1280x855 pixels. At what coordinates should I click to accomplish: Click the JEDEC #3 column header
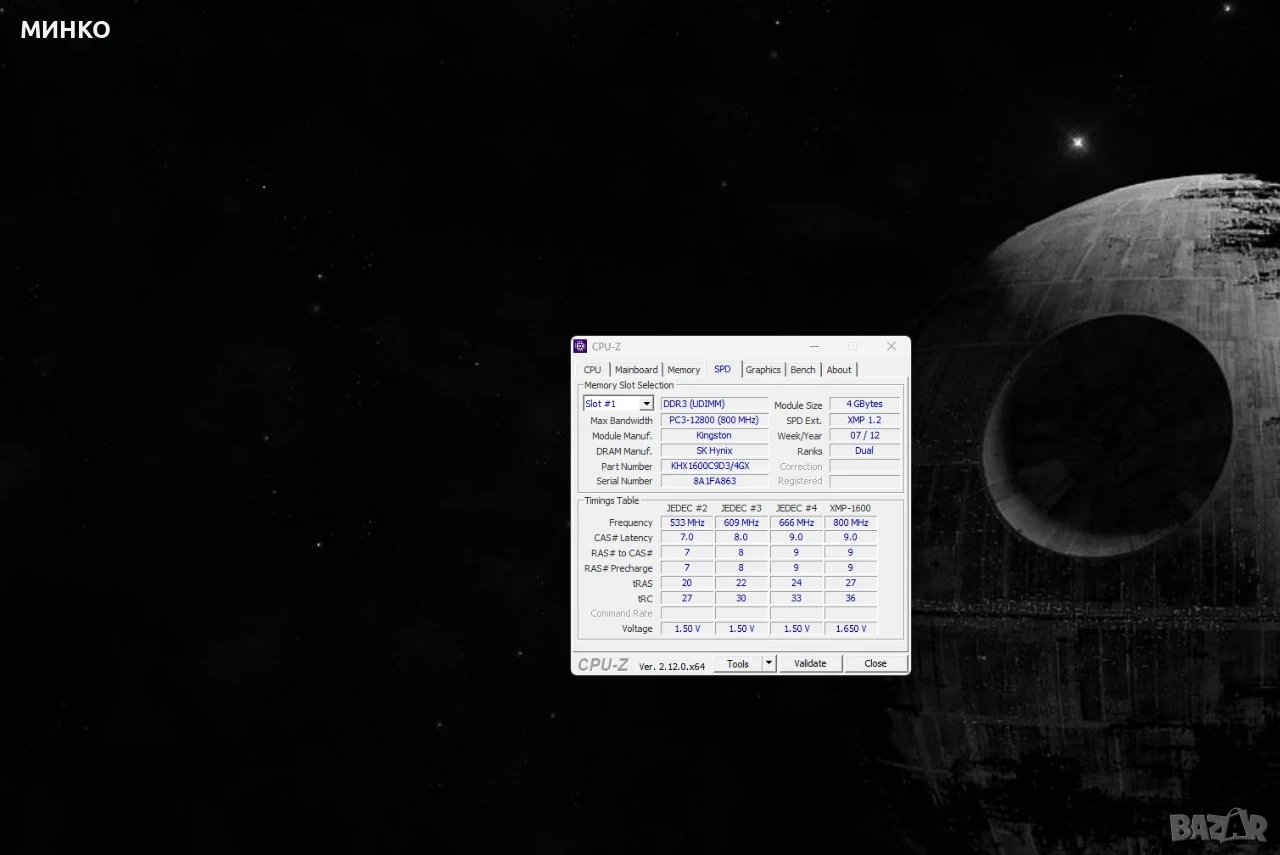pyautogui.click(x=741, y=508)
